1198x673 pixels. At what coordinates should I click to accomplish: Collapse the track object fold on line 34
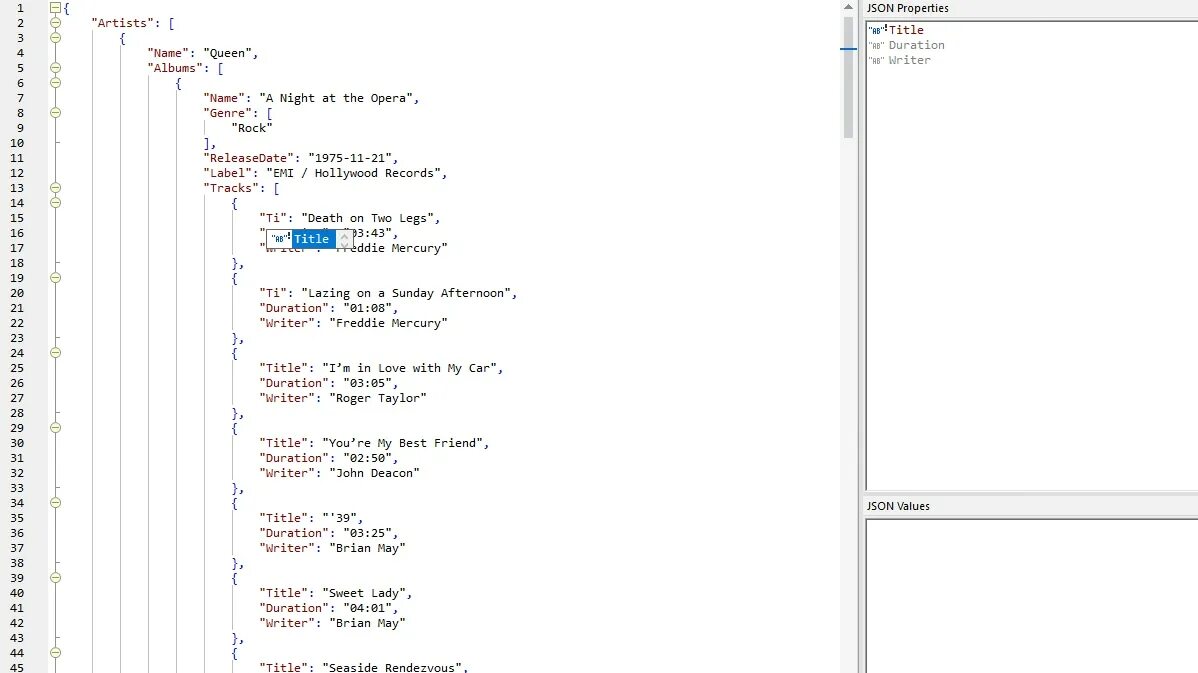pyautogui.click(x=55, y=503)
